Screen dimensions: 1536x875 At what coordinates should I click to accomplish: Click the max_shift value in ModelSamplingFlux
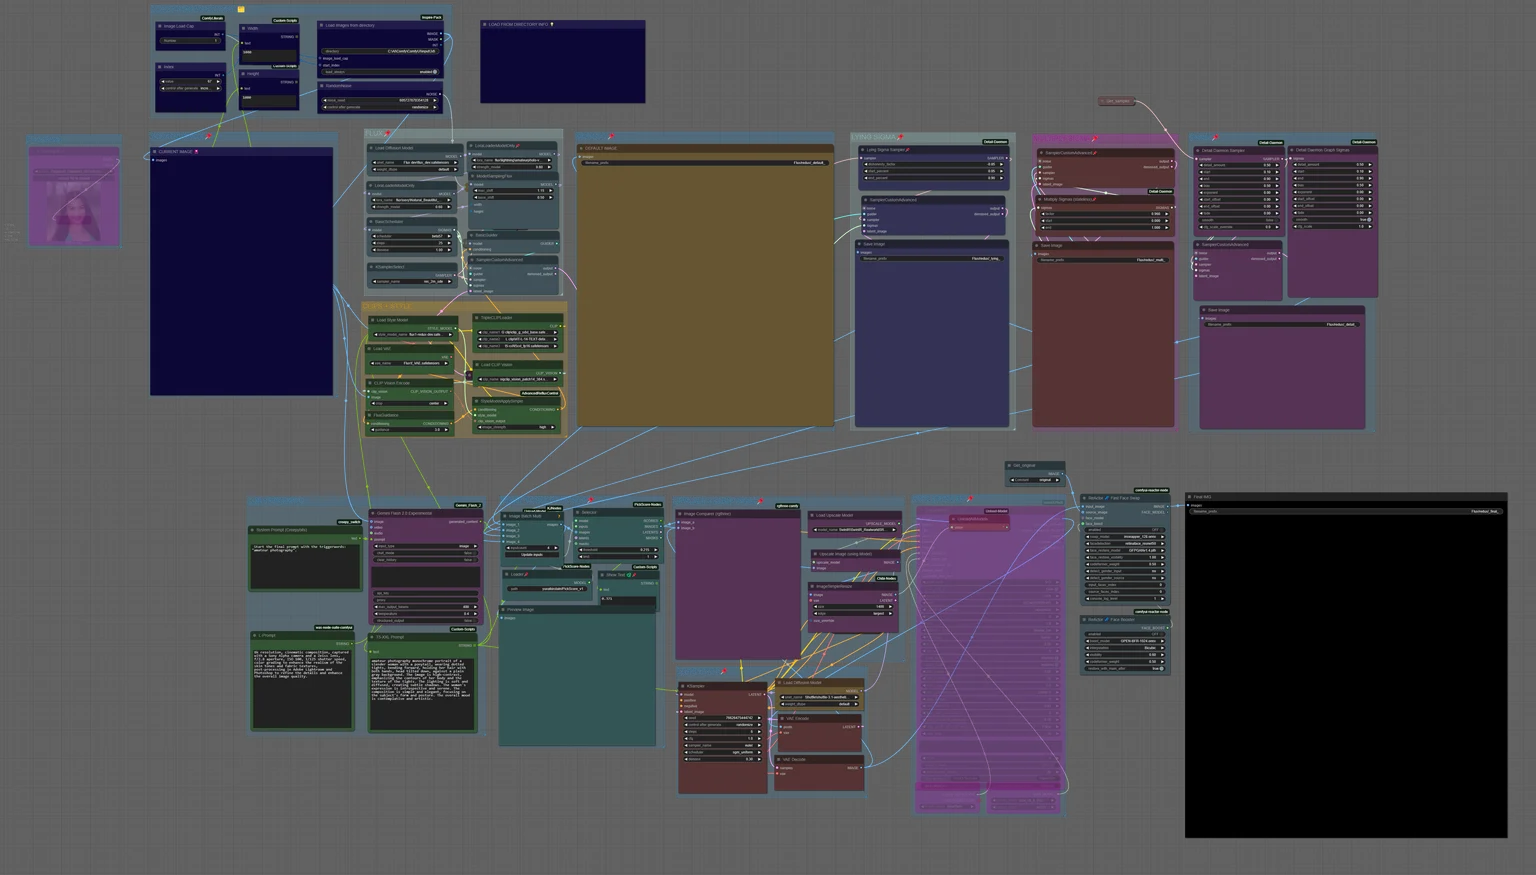[x=513, y=190]
